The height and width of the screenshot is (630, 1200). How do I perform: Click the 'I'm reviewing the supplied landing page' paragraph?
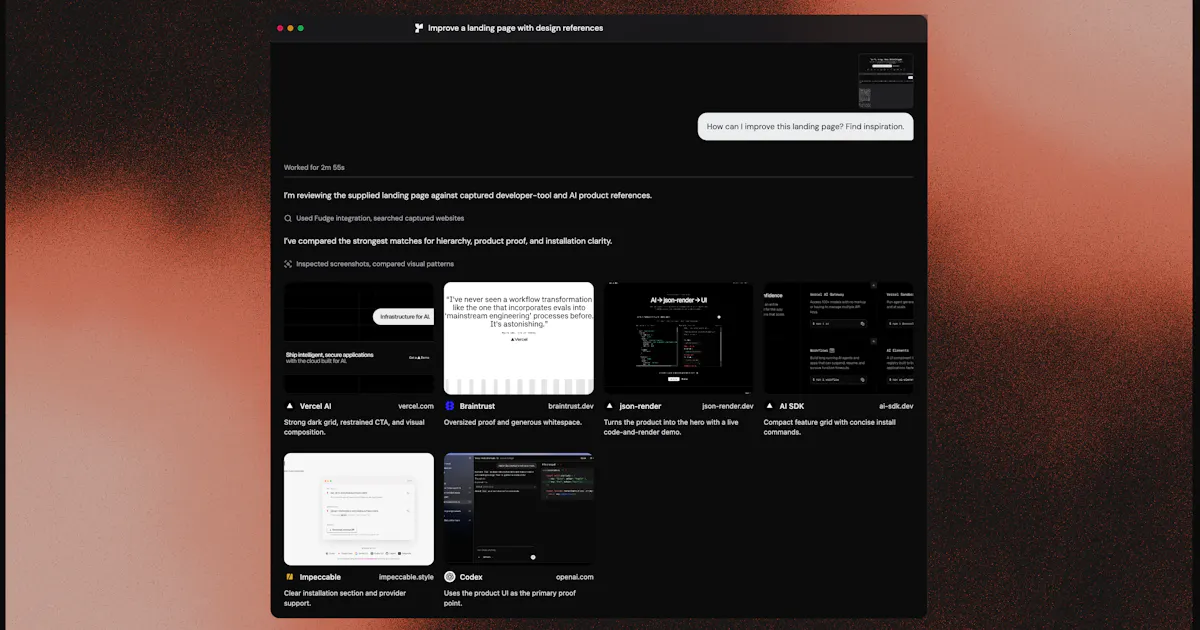[x=468, y=195]
